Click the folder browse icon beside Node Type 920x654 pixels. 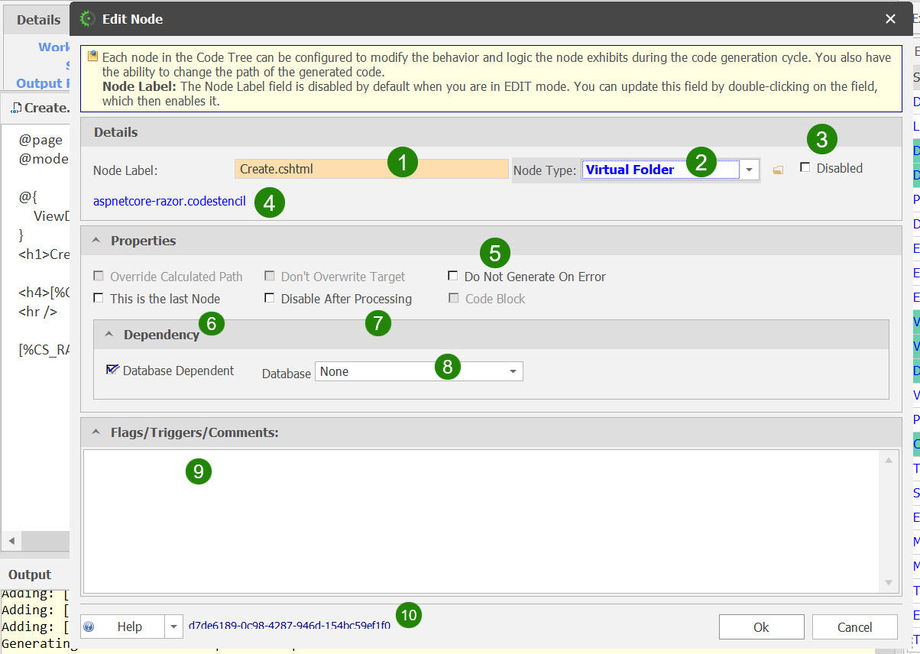[777, 170]
